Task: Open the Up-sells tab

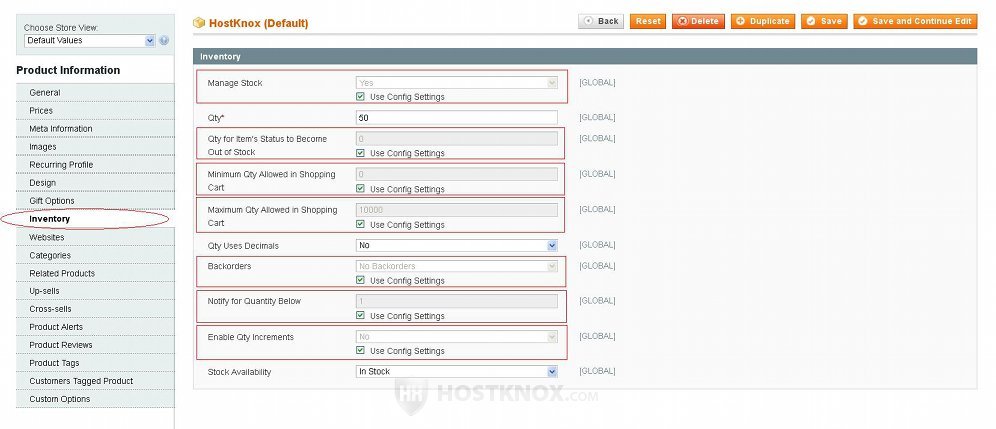Action: [95, 291]
